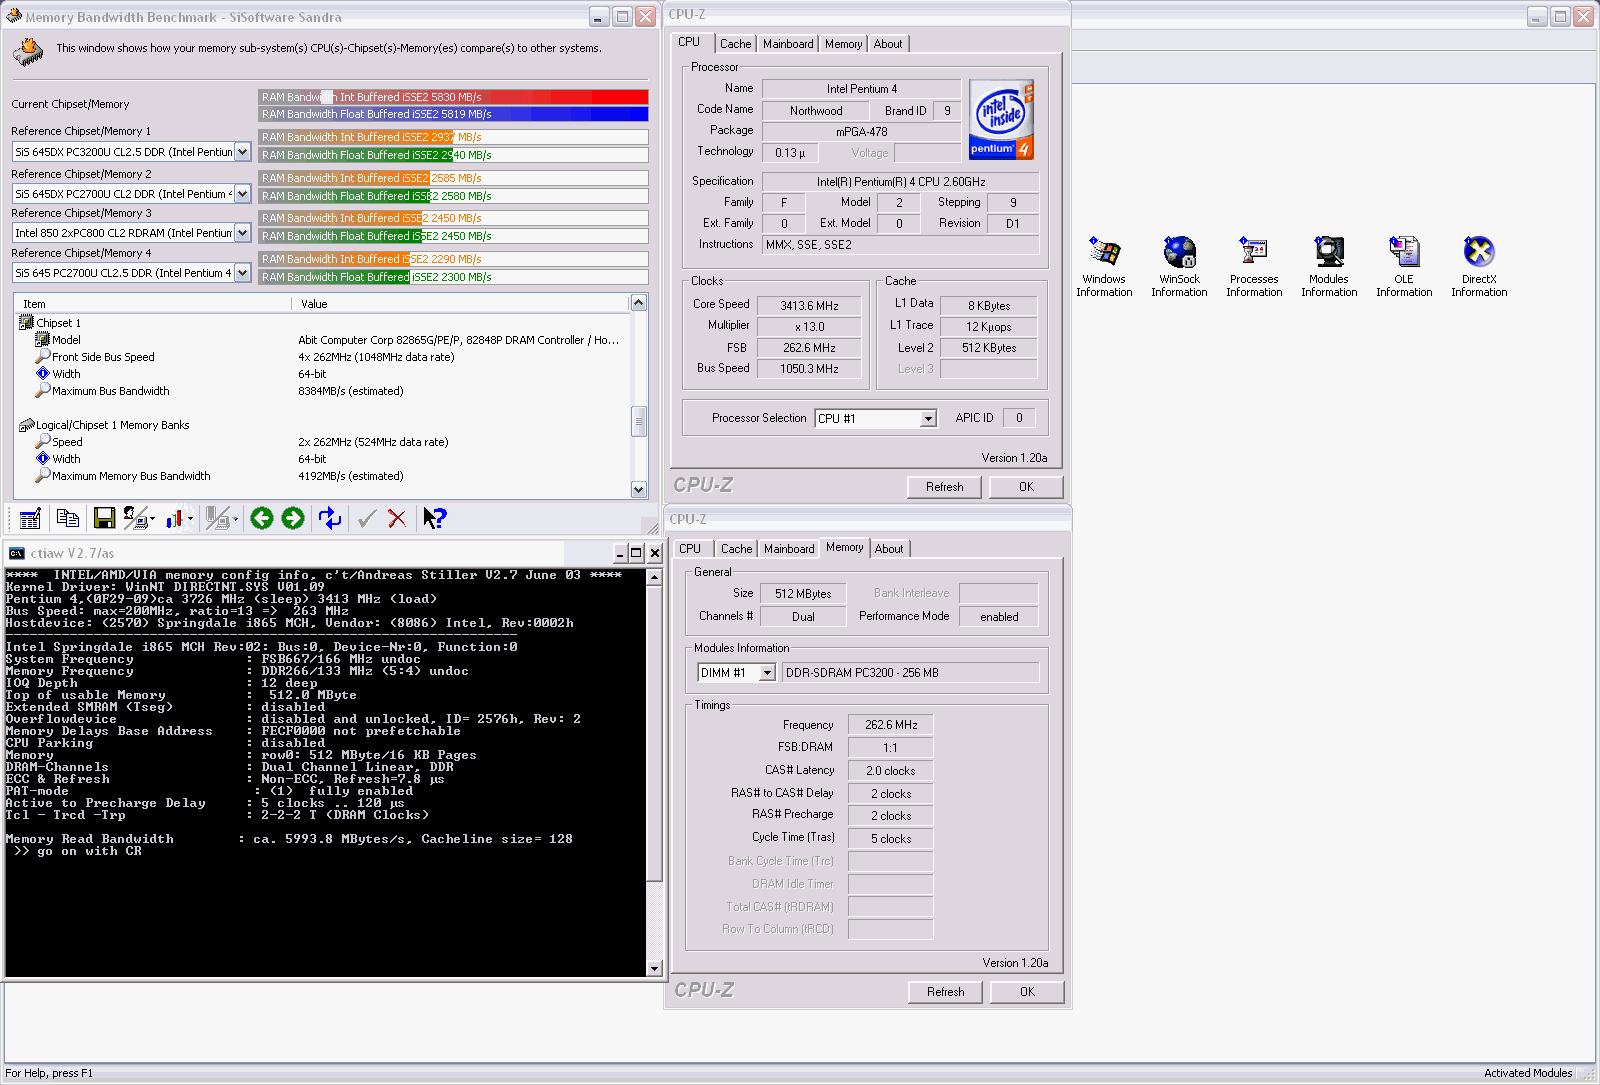Viewport: 1600px width, 1085px height.
Task: Click the green back arrow icon
Action: click(262, 518)
